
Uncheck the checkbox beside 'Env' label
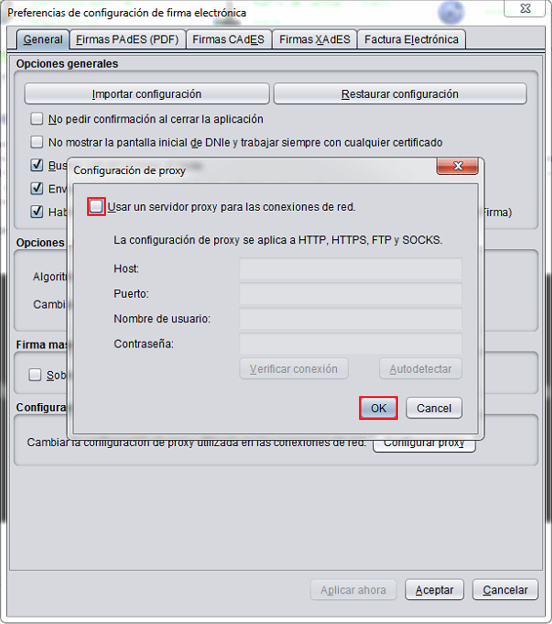point(37,188)
